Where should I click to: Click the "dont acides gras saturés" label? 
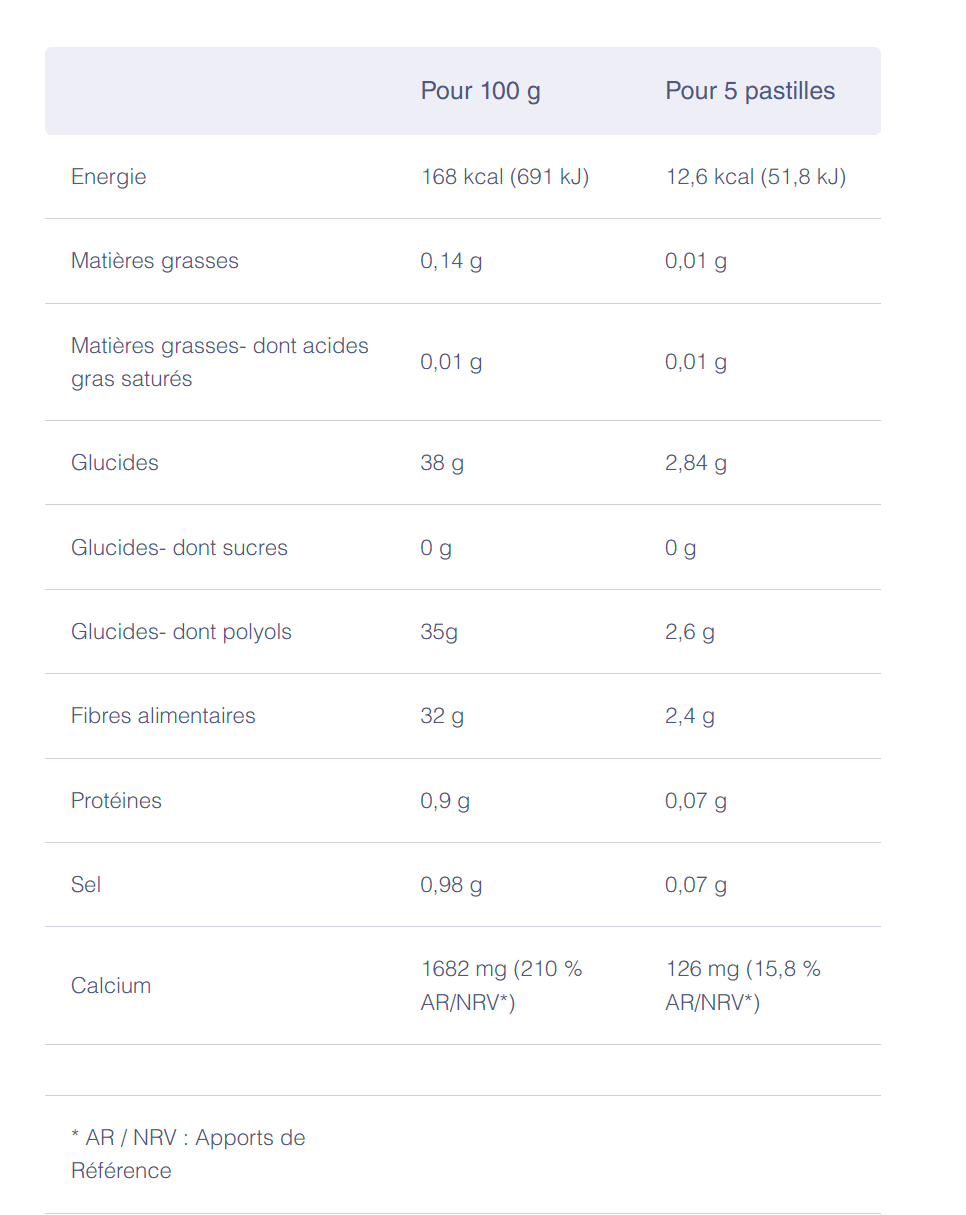219,362
